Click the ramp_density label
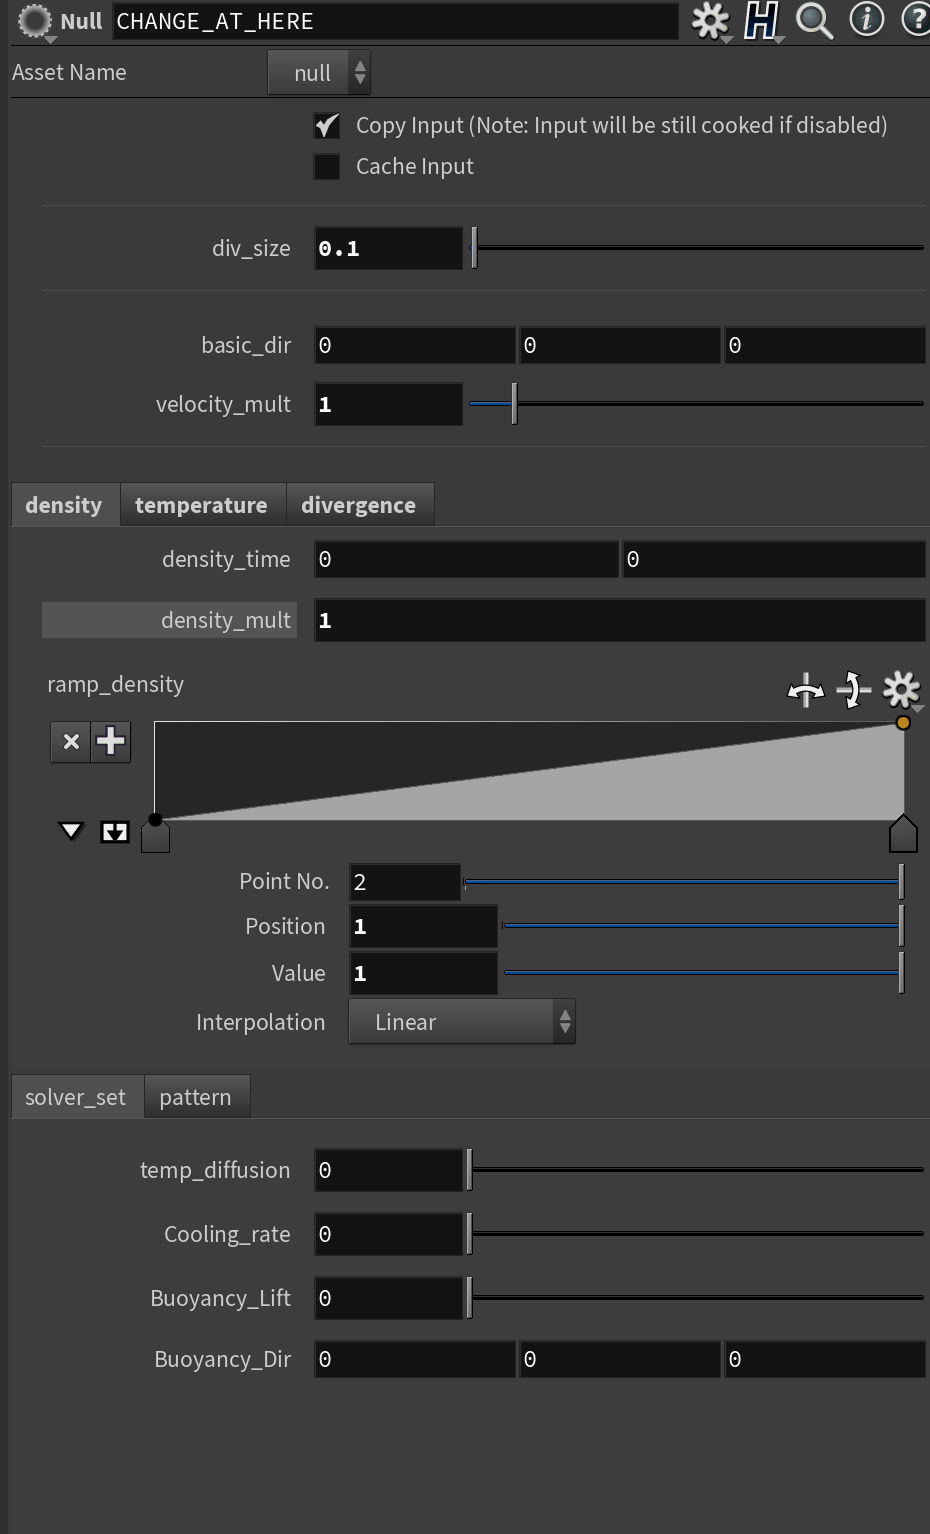Viewport: 930px width, 1534px height. (116, 684)
